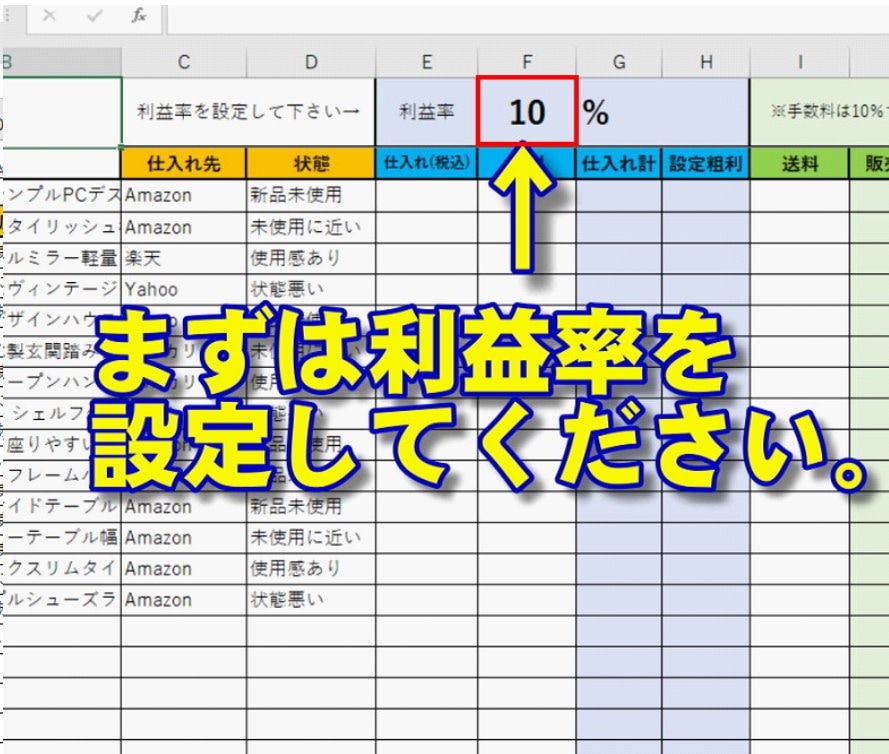Open the insert function fx icon
889x754 pixels.
139,15
